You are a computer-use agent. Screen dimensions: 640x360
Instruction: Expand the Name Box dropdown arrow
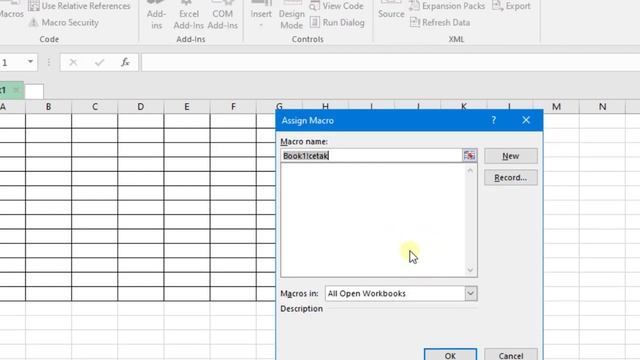point(30,62)
